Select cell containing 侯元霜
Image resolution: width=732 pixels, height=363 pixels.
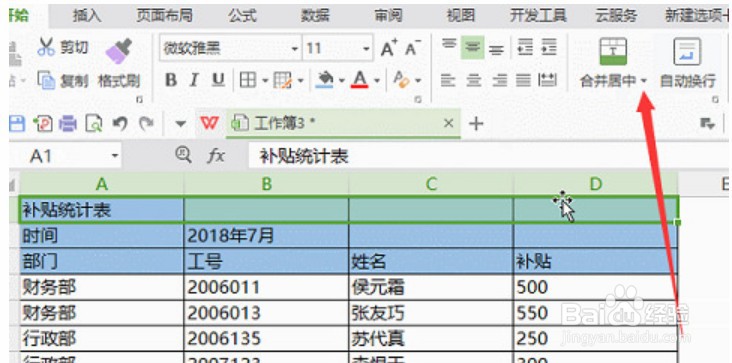point(431,287)
